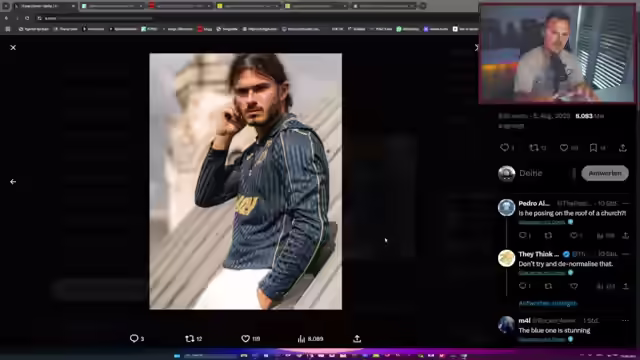
Task: Click browser back button
Action: pyautogui.click(x=6, y=18)
